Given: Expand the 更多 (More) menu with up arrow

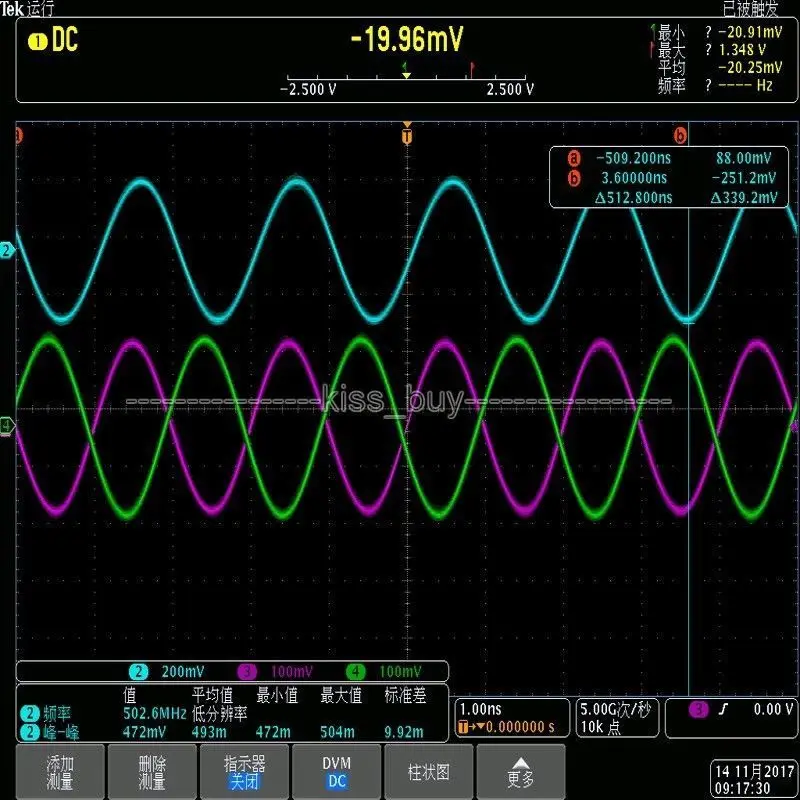Looking at the screenshot, I should click(520, 772).
